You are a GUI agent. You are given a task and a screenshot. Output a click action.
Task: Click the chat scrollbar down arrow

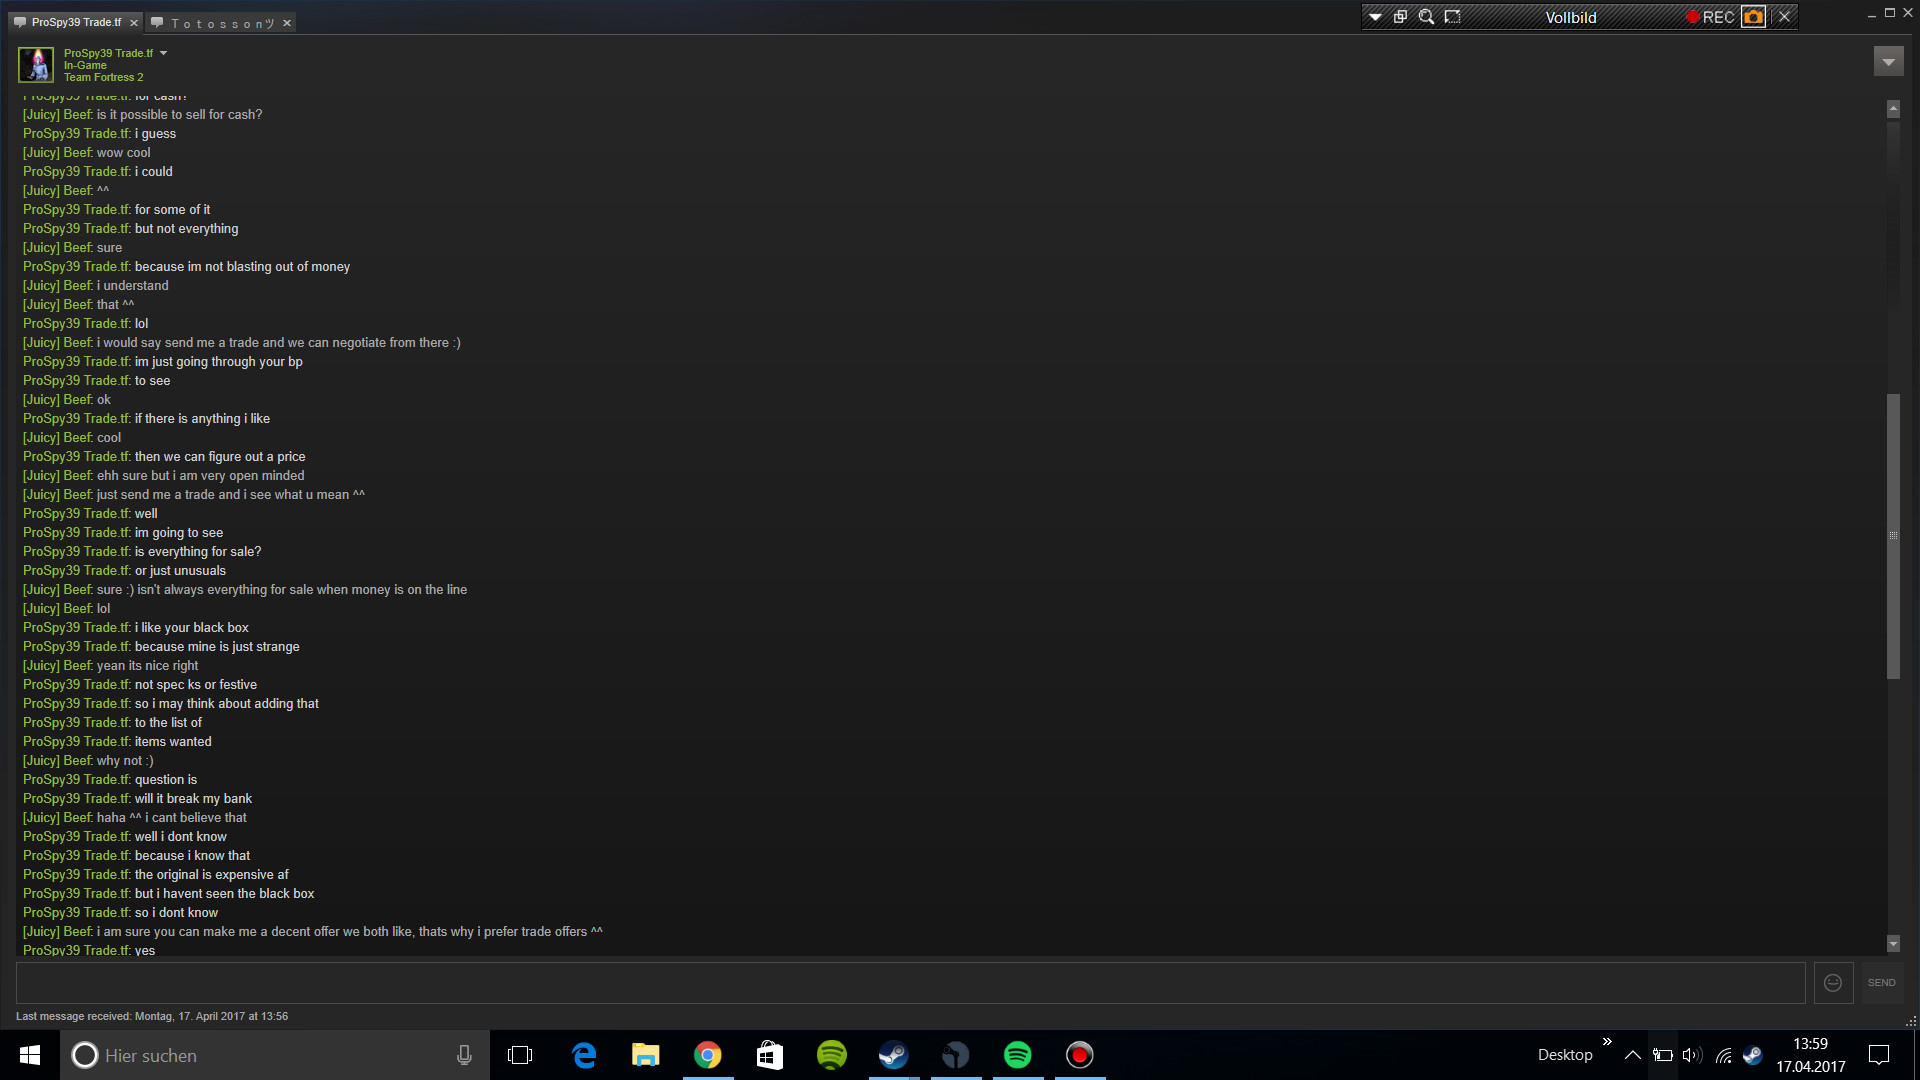click(1893, 943)
